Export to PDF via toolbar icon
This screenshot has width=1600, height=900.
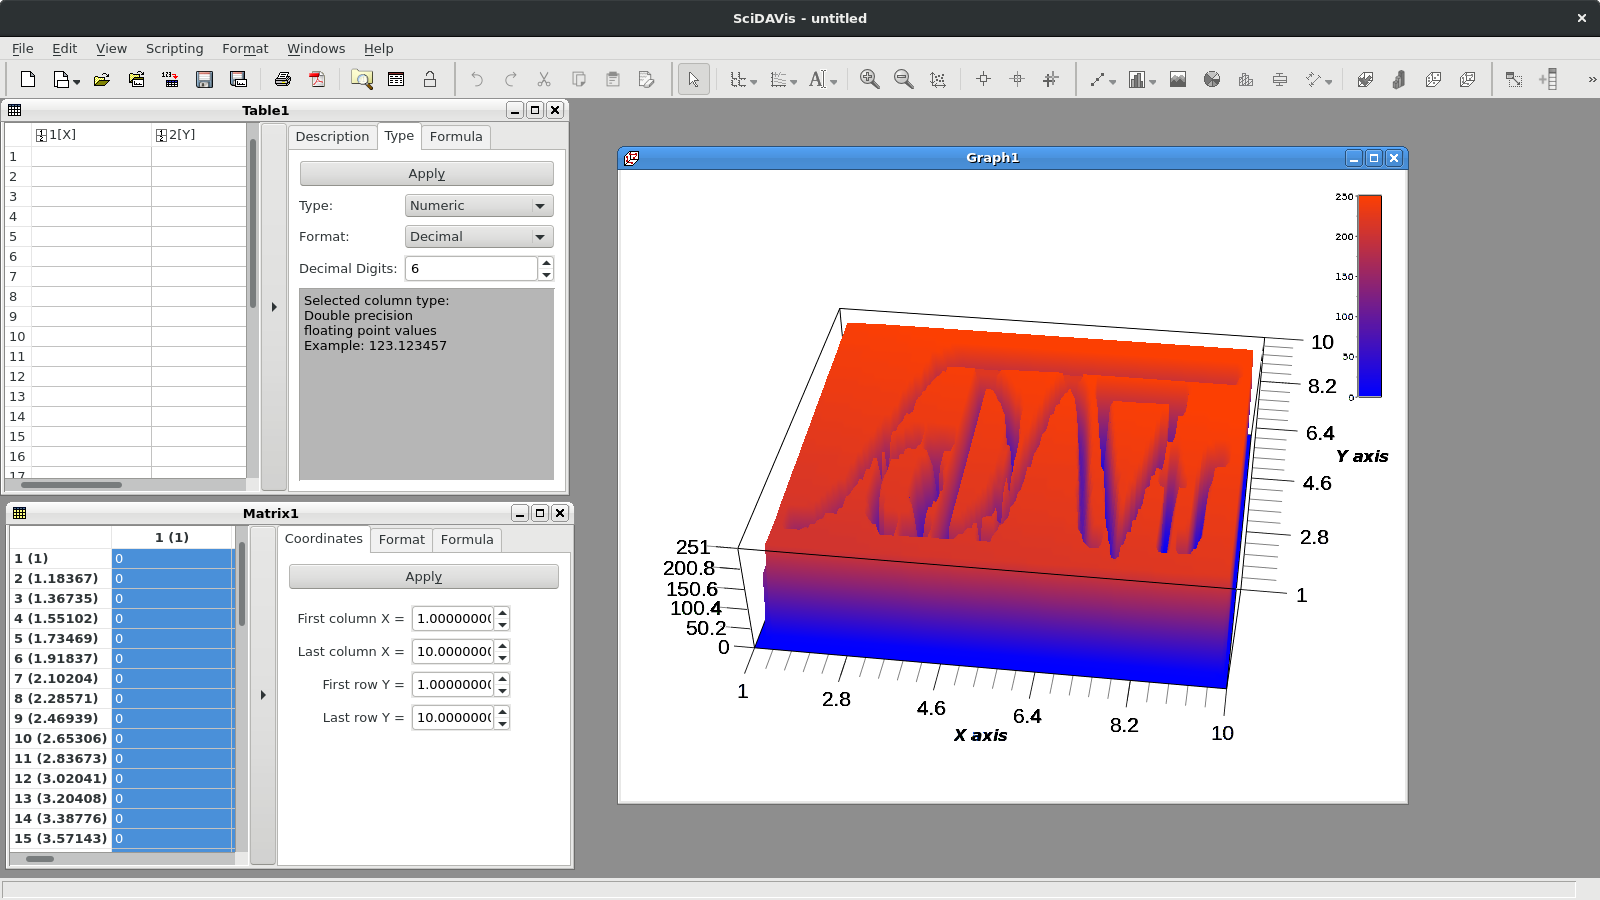coord(317,79)
